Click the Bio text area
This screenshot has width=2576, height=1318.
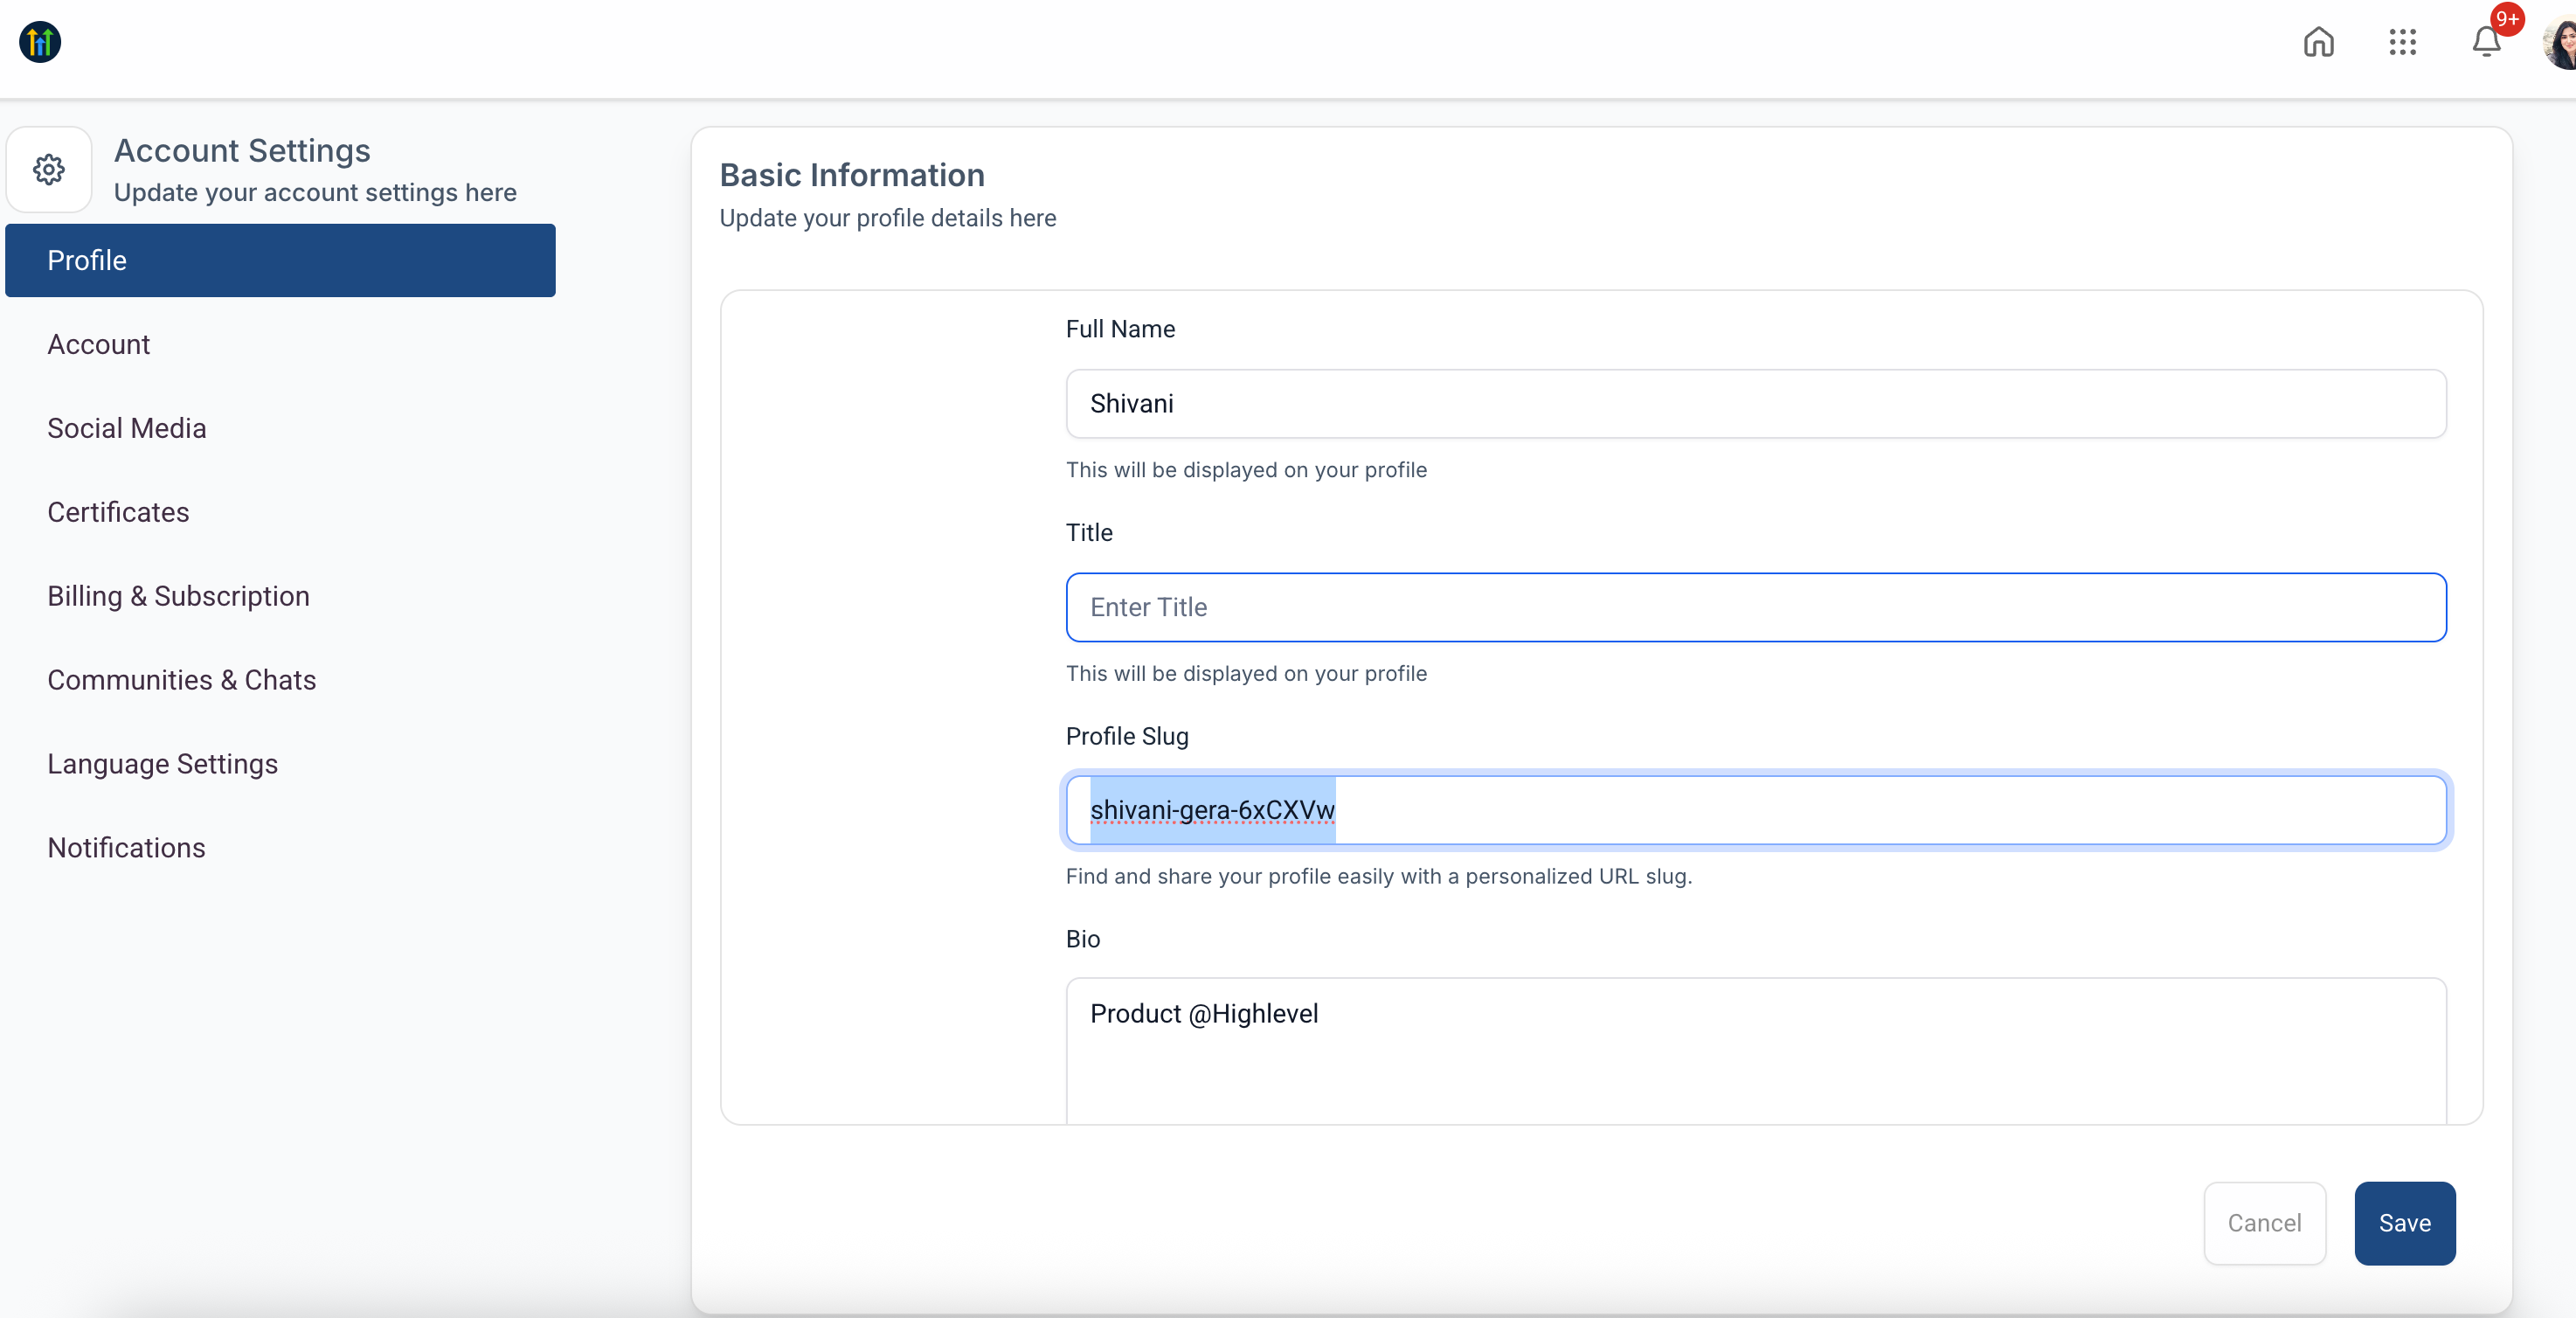pos(1755,1050)
